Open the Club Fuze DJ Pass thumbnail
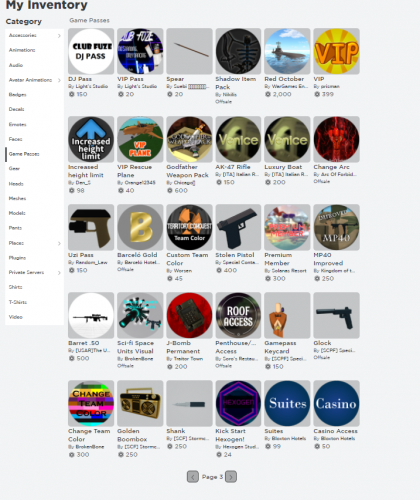 click(x=91, y=51)
